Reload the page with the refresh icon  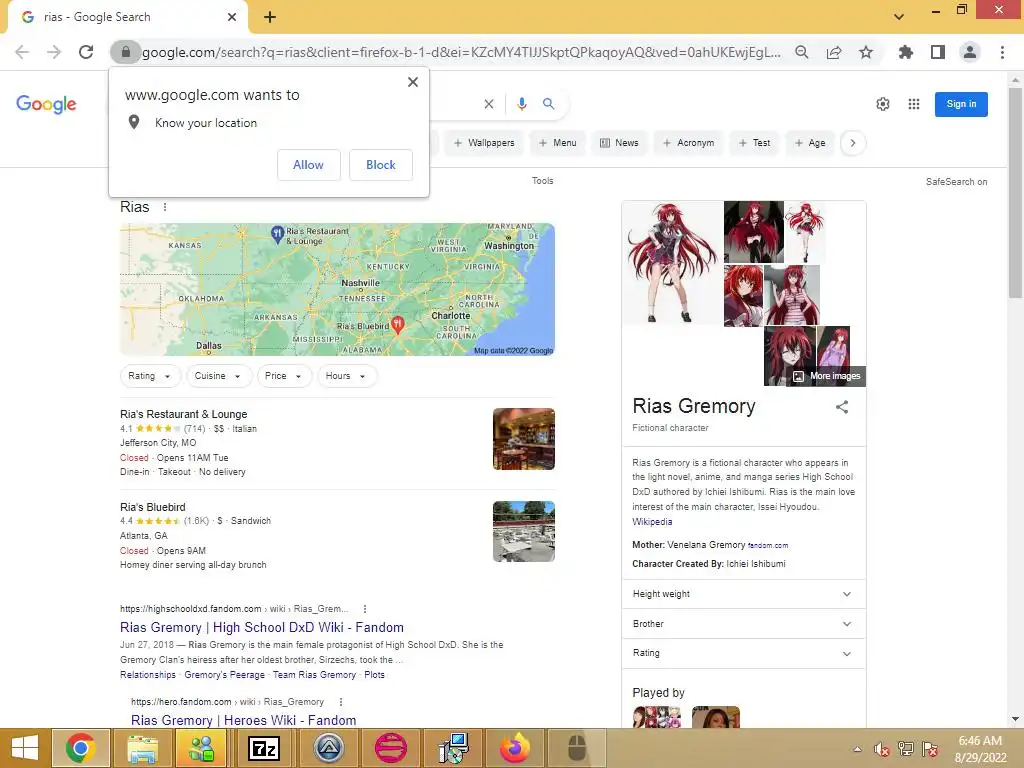click(x=86, y=52)
